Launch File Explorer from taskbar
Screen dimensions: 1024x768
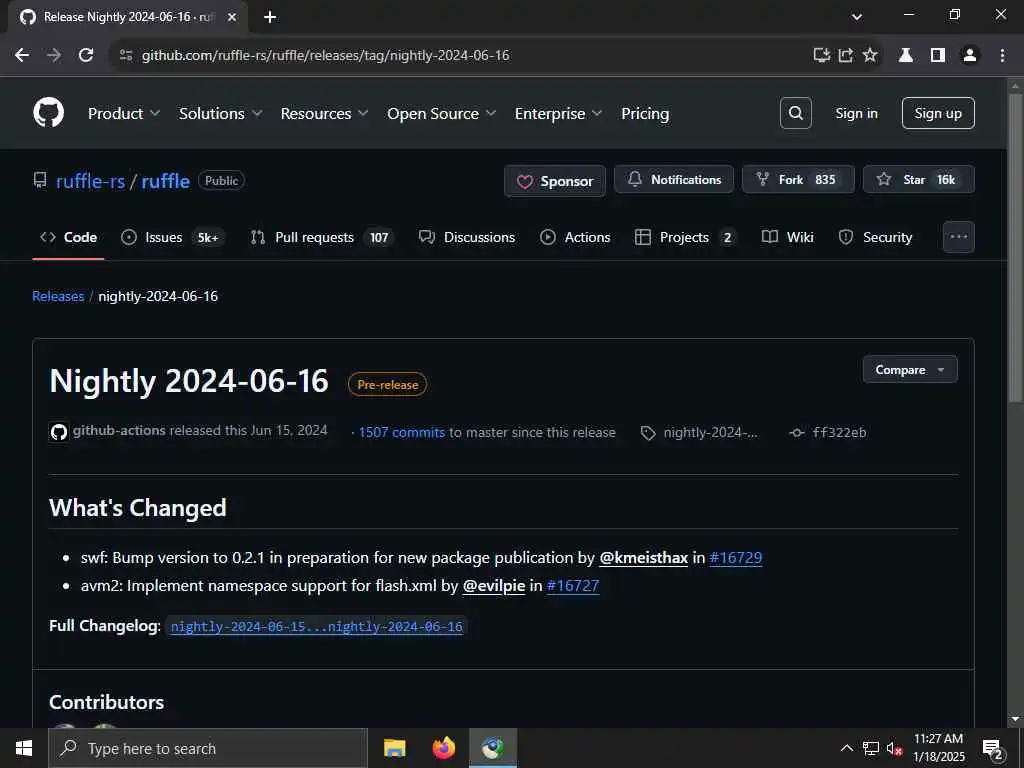point(394,748)
